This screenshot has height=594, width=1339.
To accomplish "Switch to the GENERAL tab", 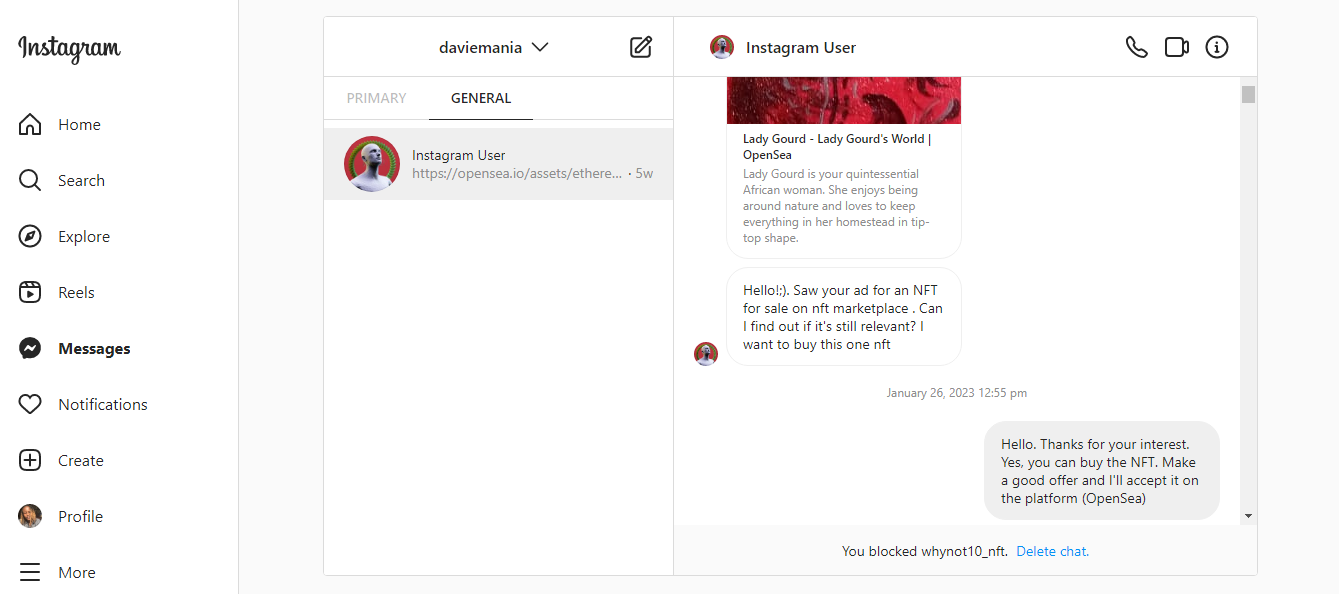I will pyautogui.click(x=481, y=98).
